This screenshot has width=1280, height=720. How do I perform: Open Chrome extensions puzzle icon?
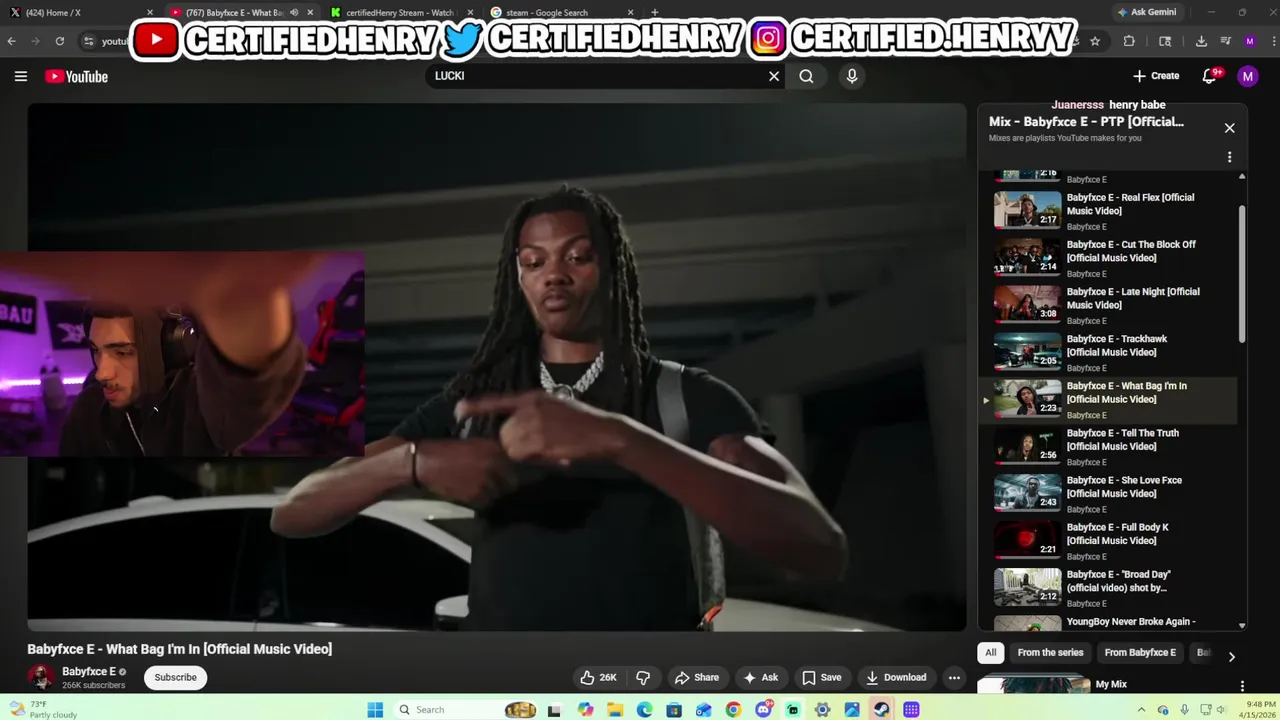click(x=1130, y=41)
